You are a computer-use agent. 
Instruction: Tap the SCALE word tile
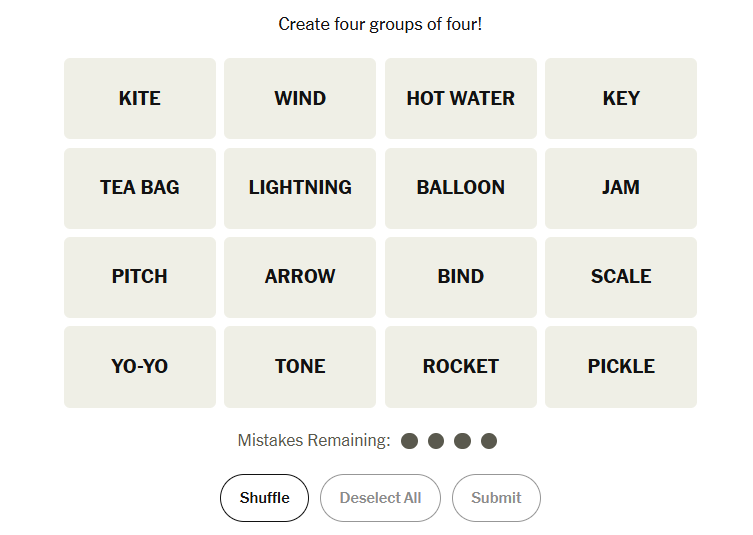point(621,277)
